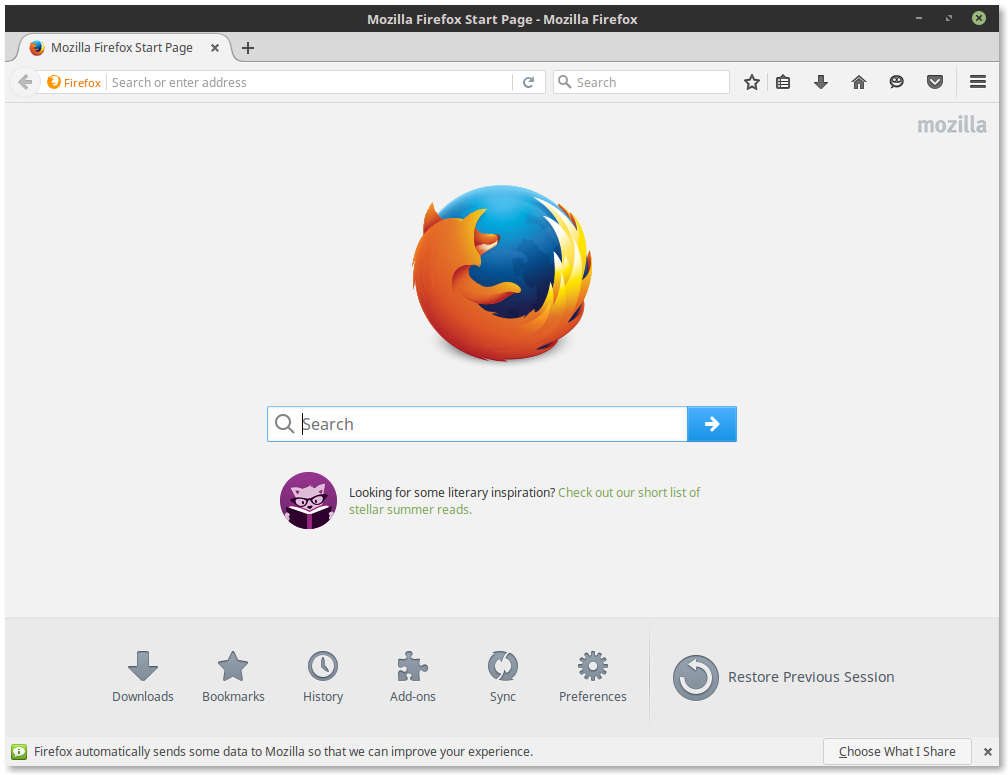
Task: Minimize the Firefox window
Action: (x=919, y=18)
